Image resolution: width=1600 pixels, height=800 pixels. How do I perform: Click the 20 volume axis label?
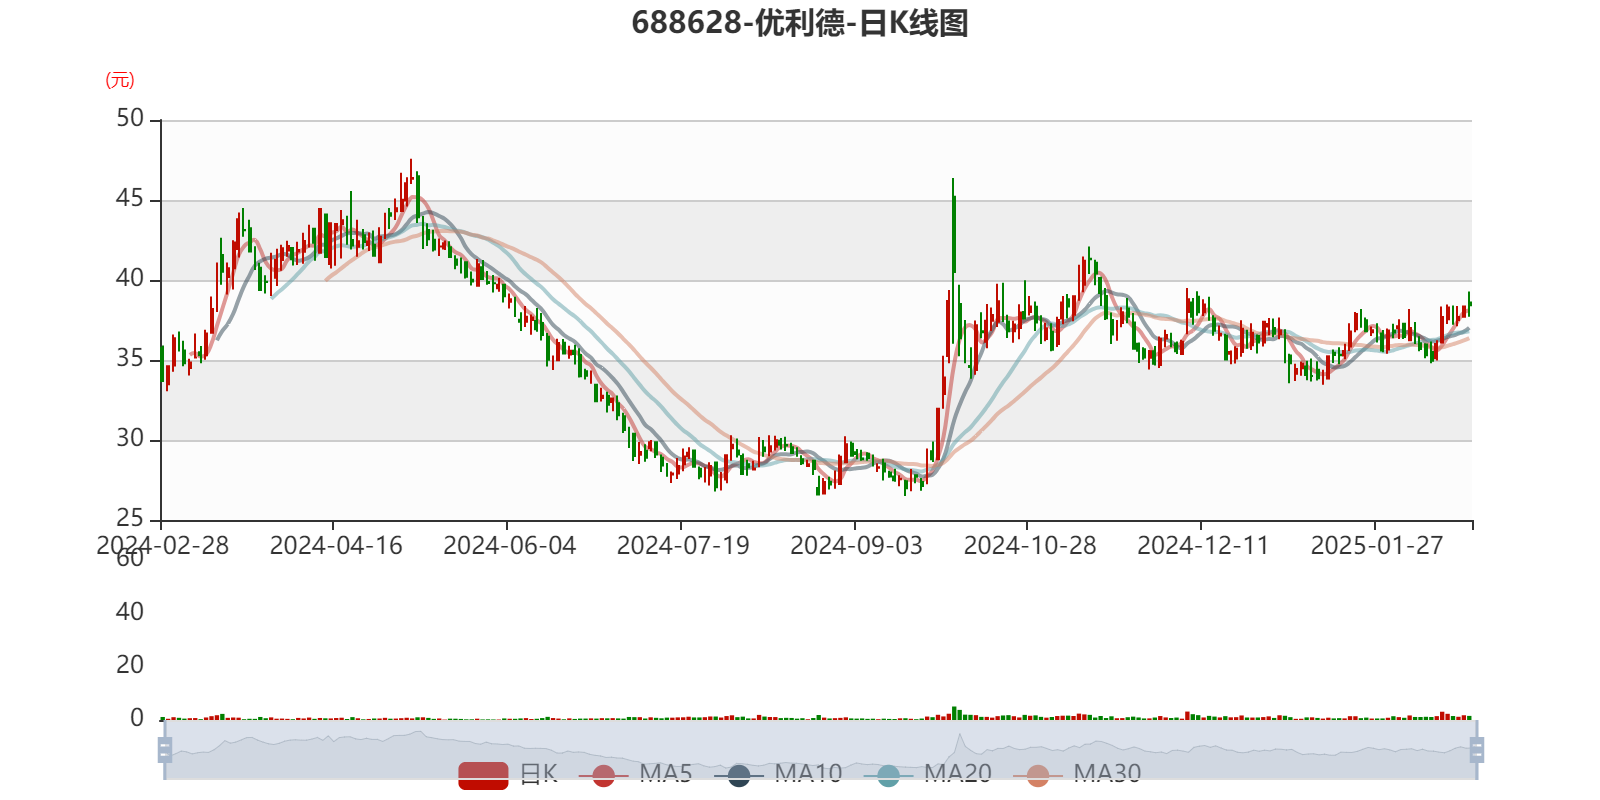pos(130,664)
